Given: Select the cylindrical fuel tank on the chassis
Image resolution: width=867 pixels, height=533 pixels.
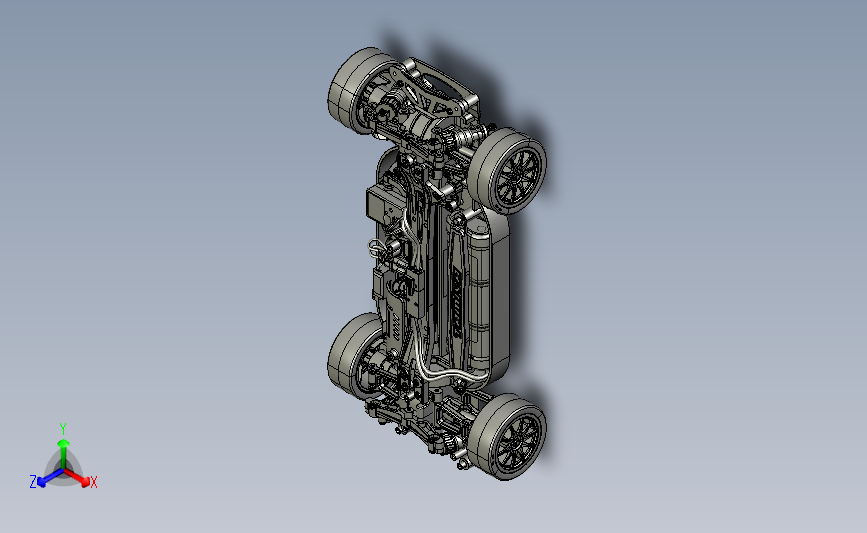Looking at the screenshot, I should (x=479, y=296).
